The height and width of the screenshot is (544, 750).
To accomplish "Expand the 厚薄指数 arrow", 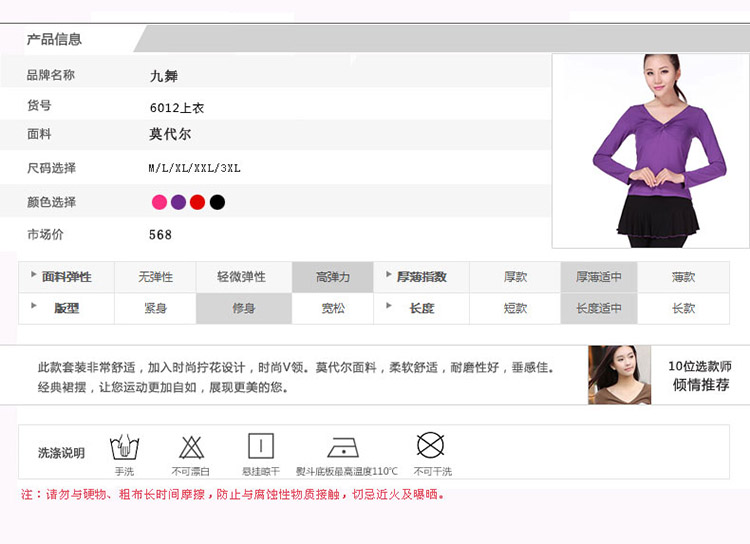I will point(388,275).
